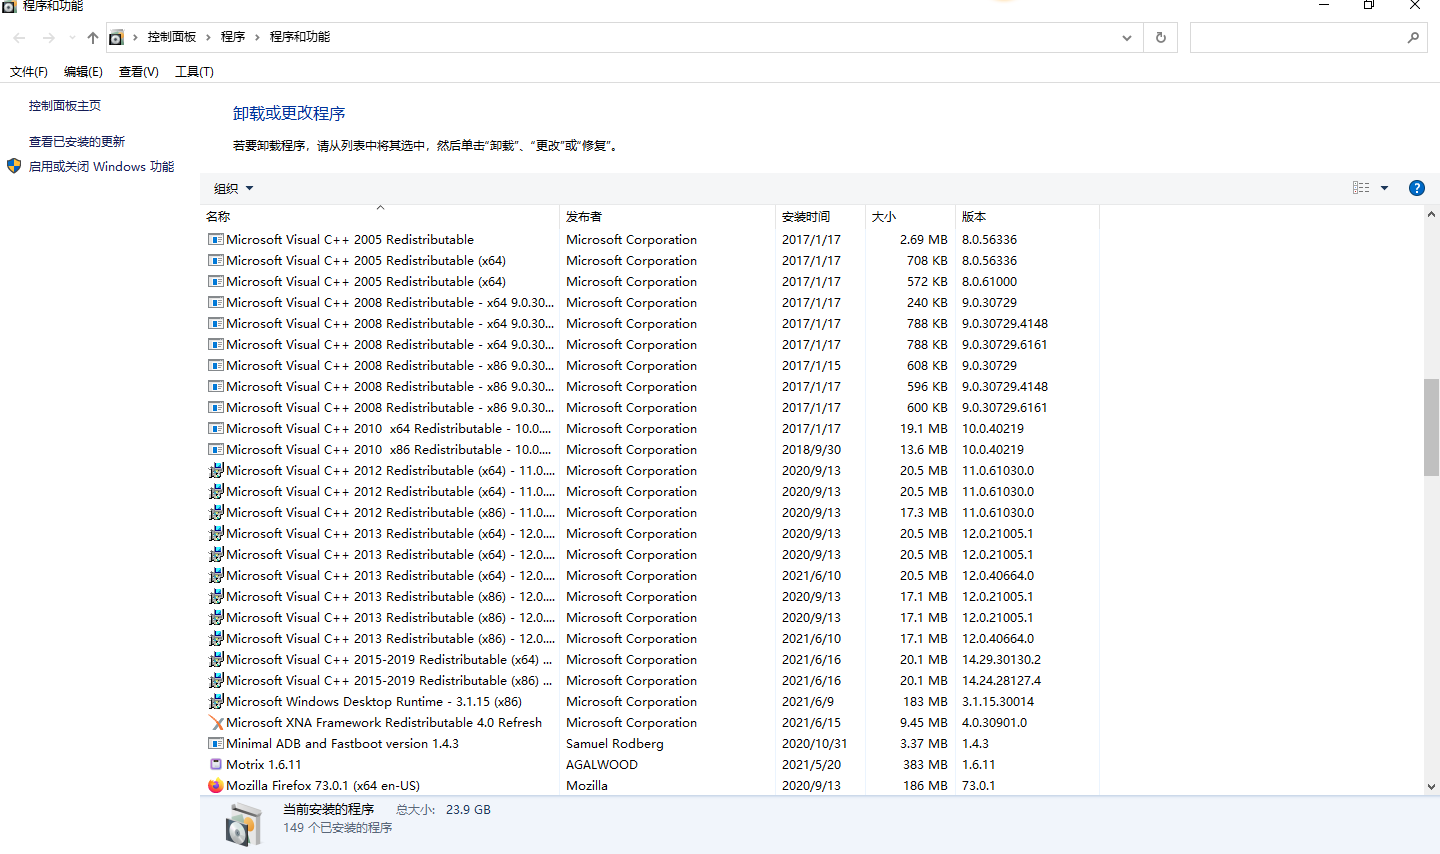Open 启用或关闭 Windows 功能 link
Viewport: 1440px width, 854px height.
pyautogui.click(x=101, y=166)
